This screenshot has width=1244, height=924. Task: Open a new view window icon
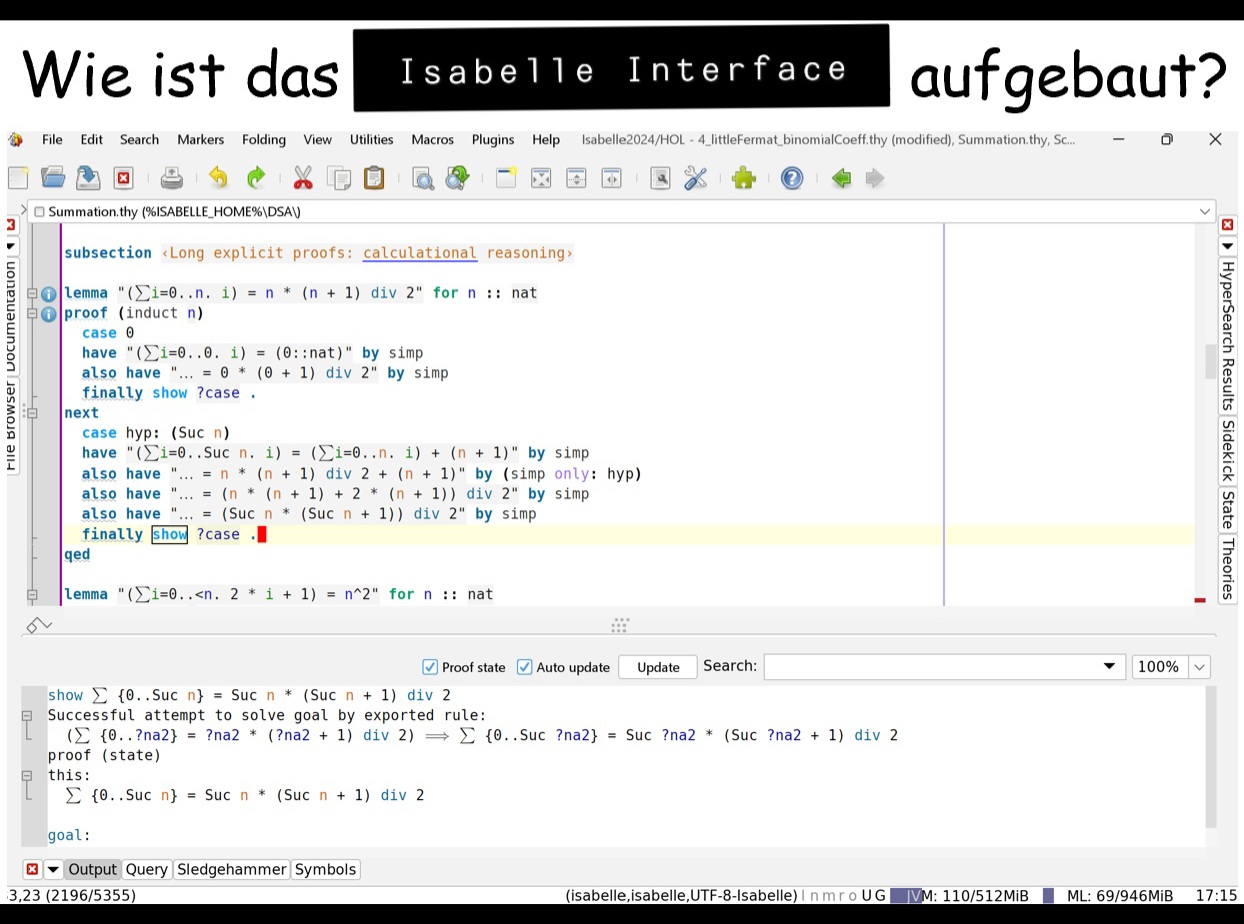[x=506, y=179]
